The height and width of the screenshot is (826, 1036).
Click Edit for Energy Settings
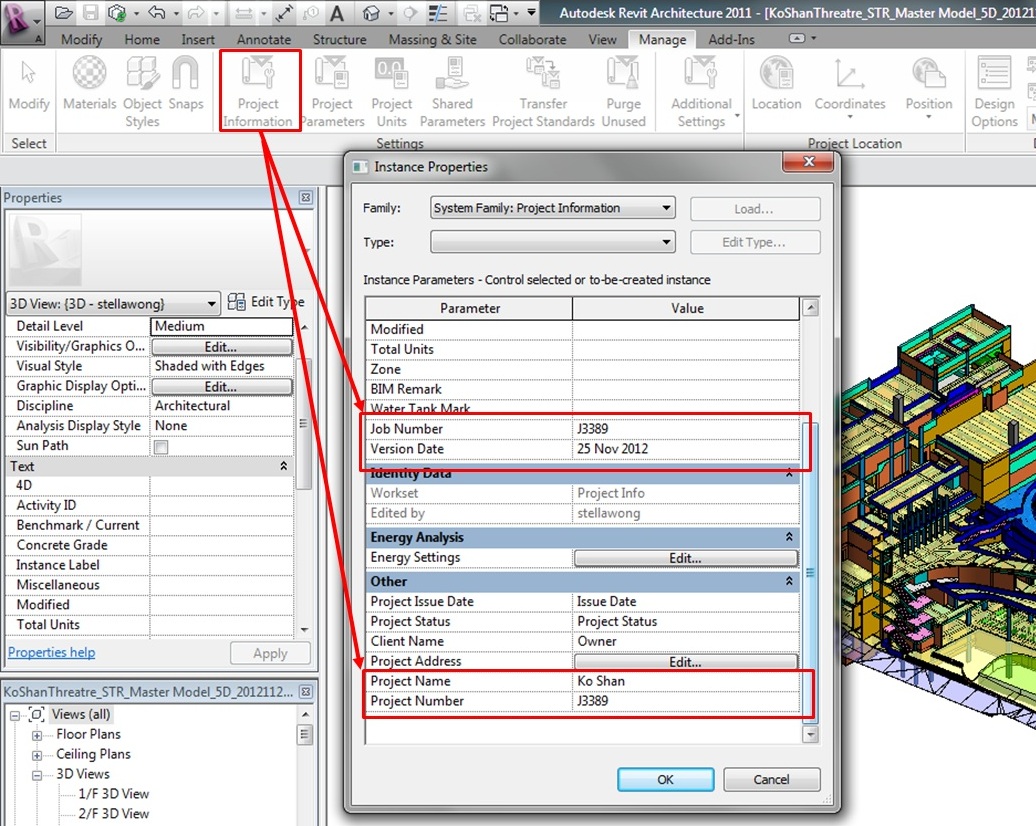685,558
